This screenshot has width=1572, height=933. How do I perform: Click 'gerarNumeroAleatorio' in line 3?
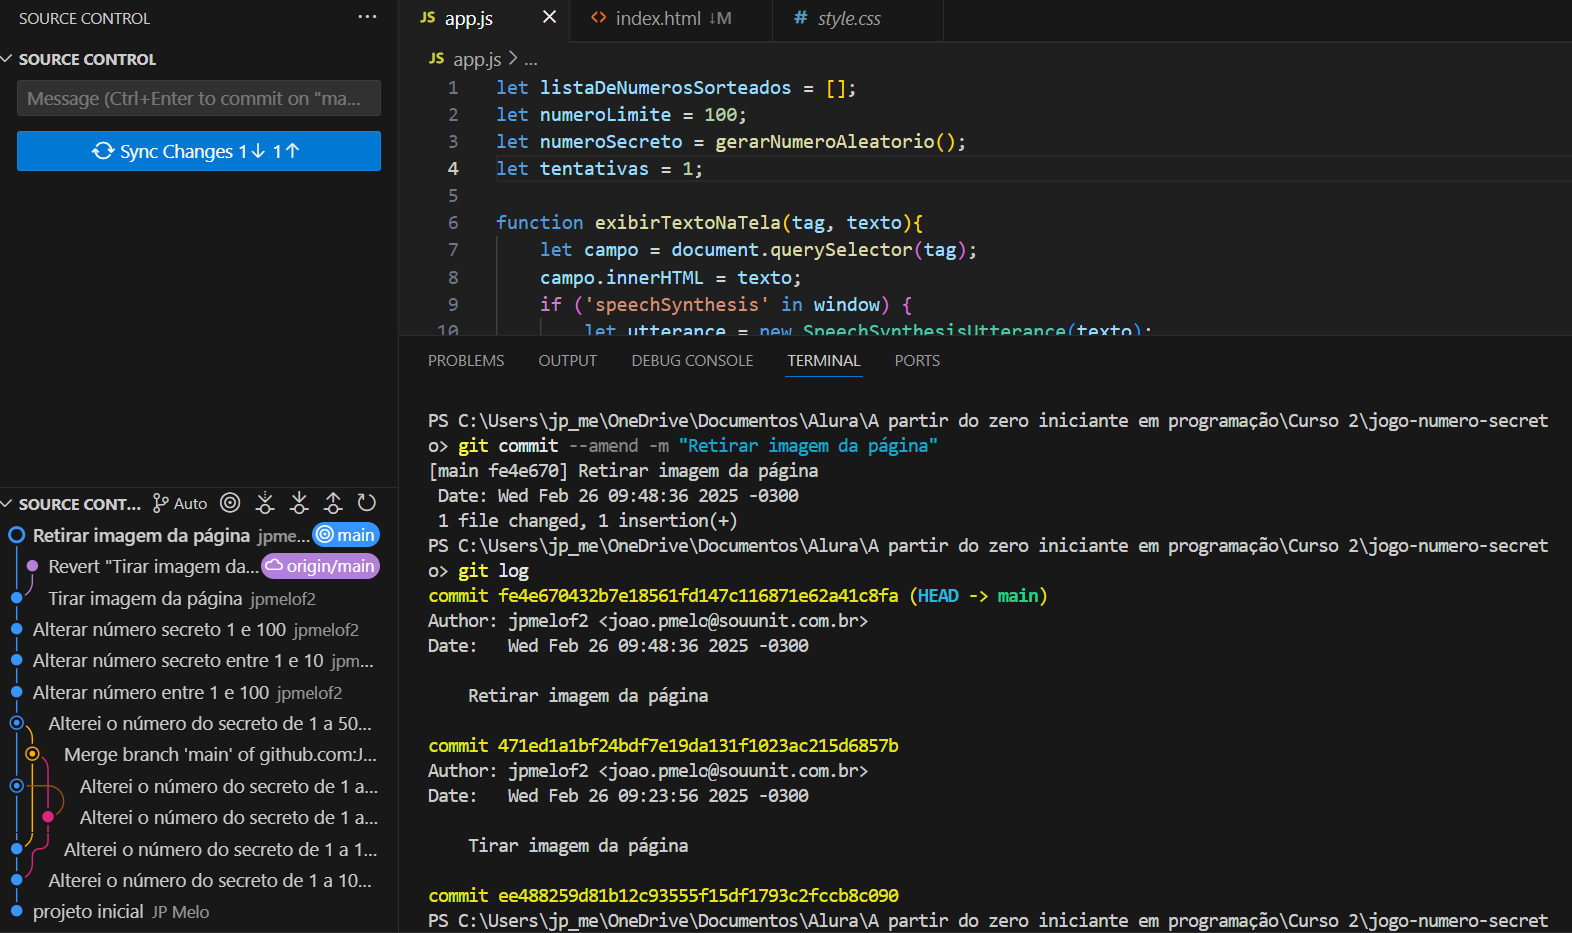825,141
